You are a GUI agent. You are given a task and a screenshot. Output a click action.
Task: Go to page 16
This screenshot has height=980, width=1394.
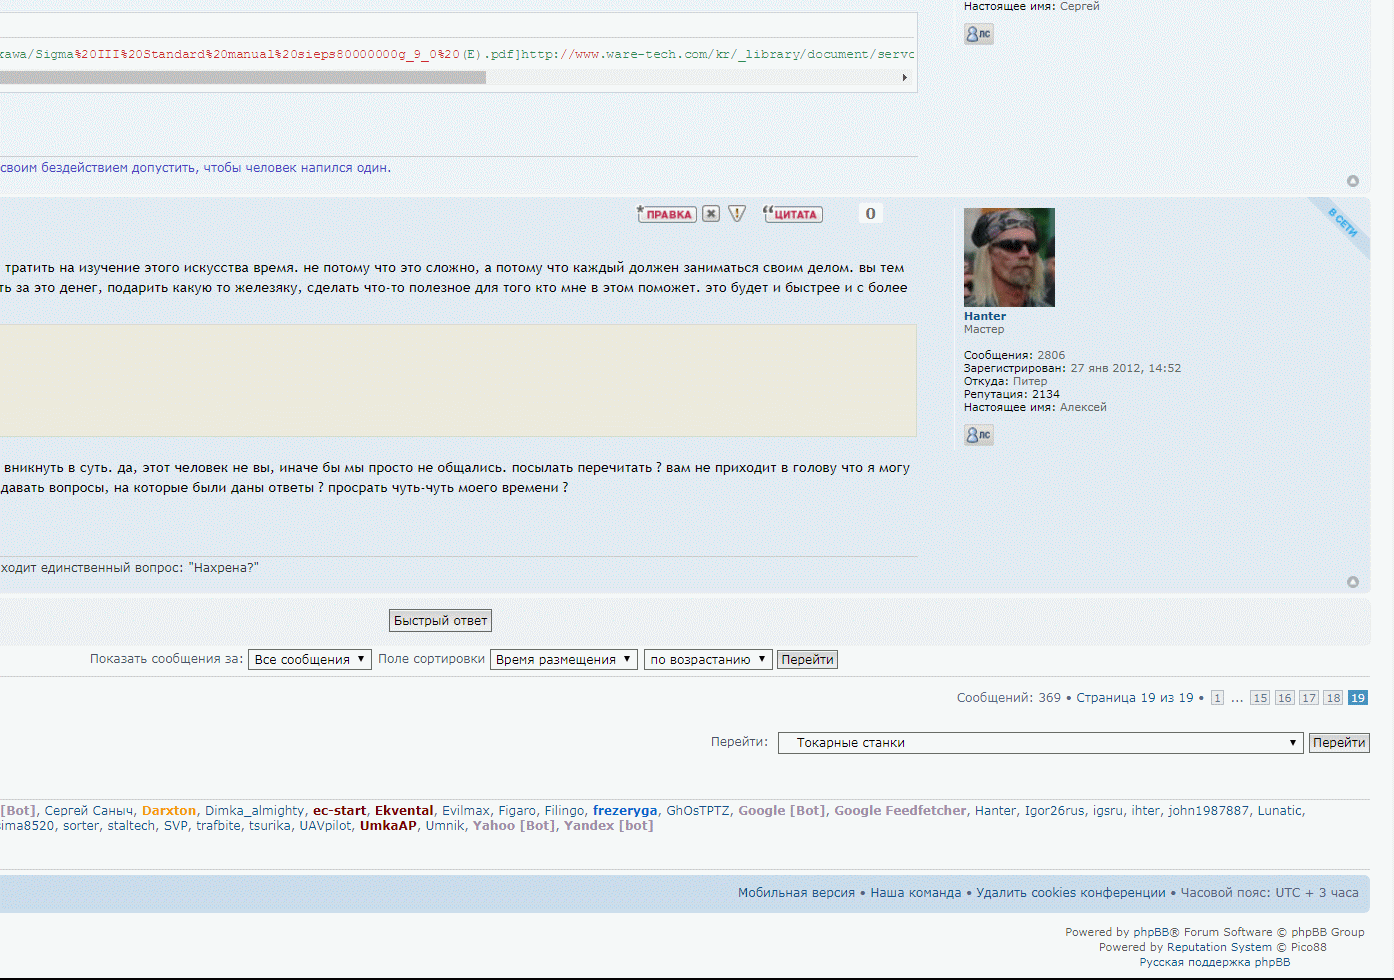pyautogui.click(x=1284, y=698)
